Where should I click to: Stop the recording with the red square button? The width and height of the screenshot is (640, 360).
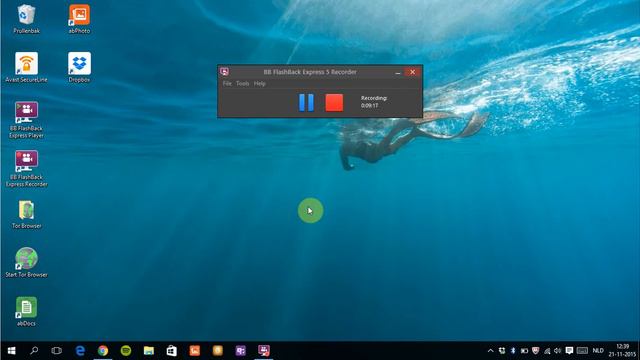pos(334,102)
